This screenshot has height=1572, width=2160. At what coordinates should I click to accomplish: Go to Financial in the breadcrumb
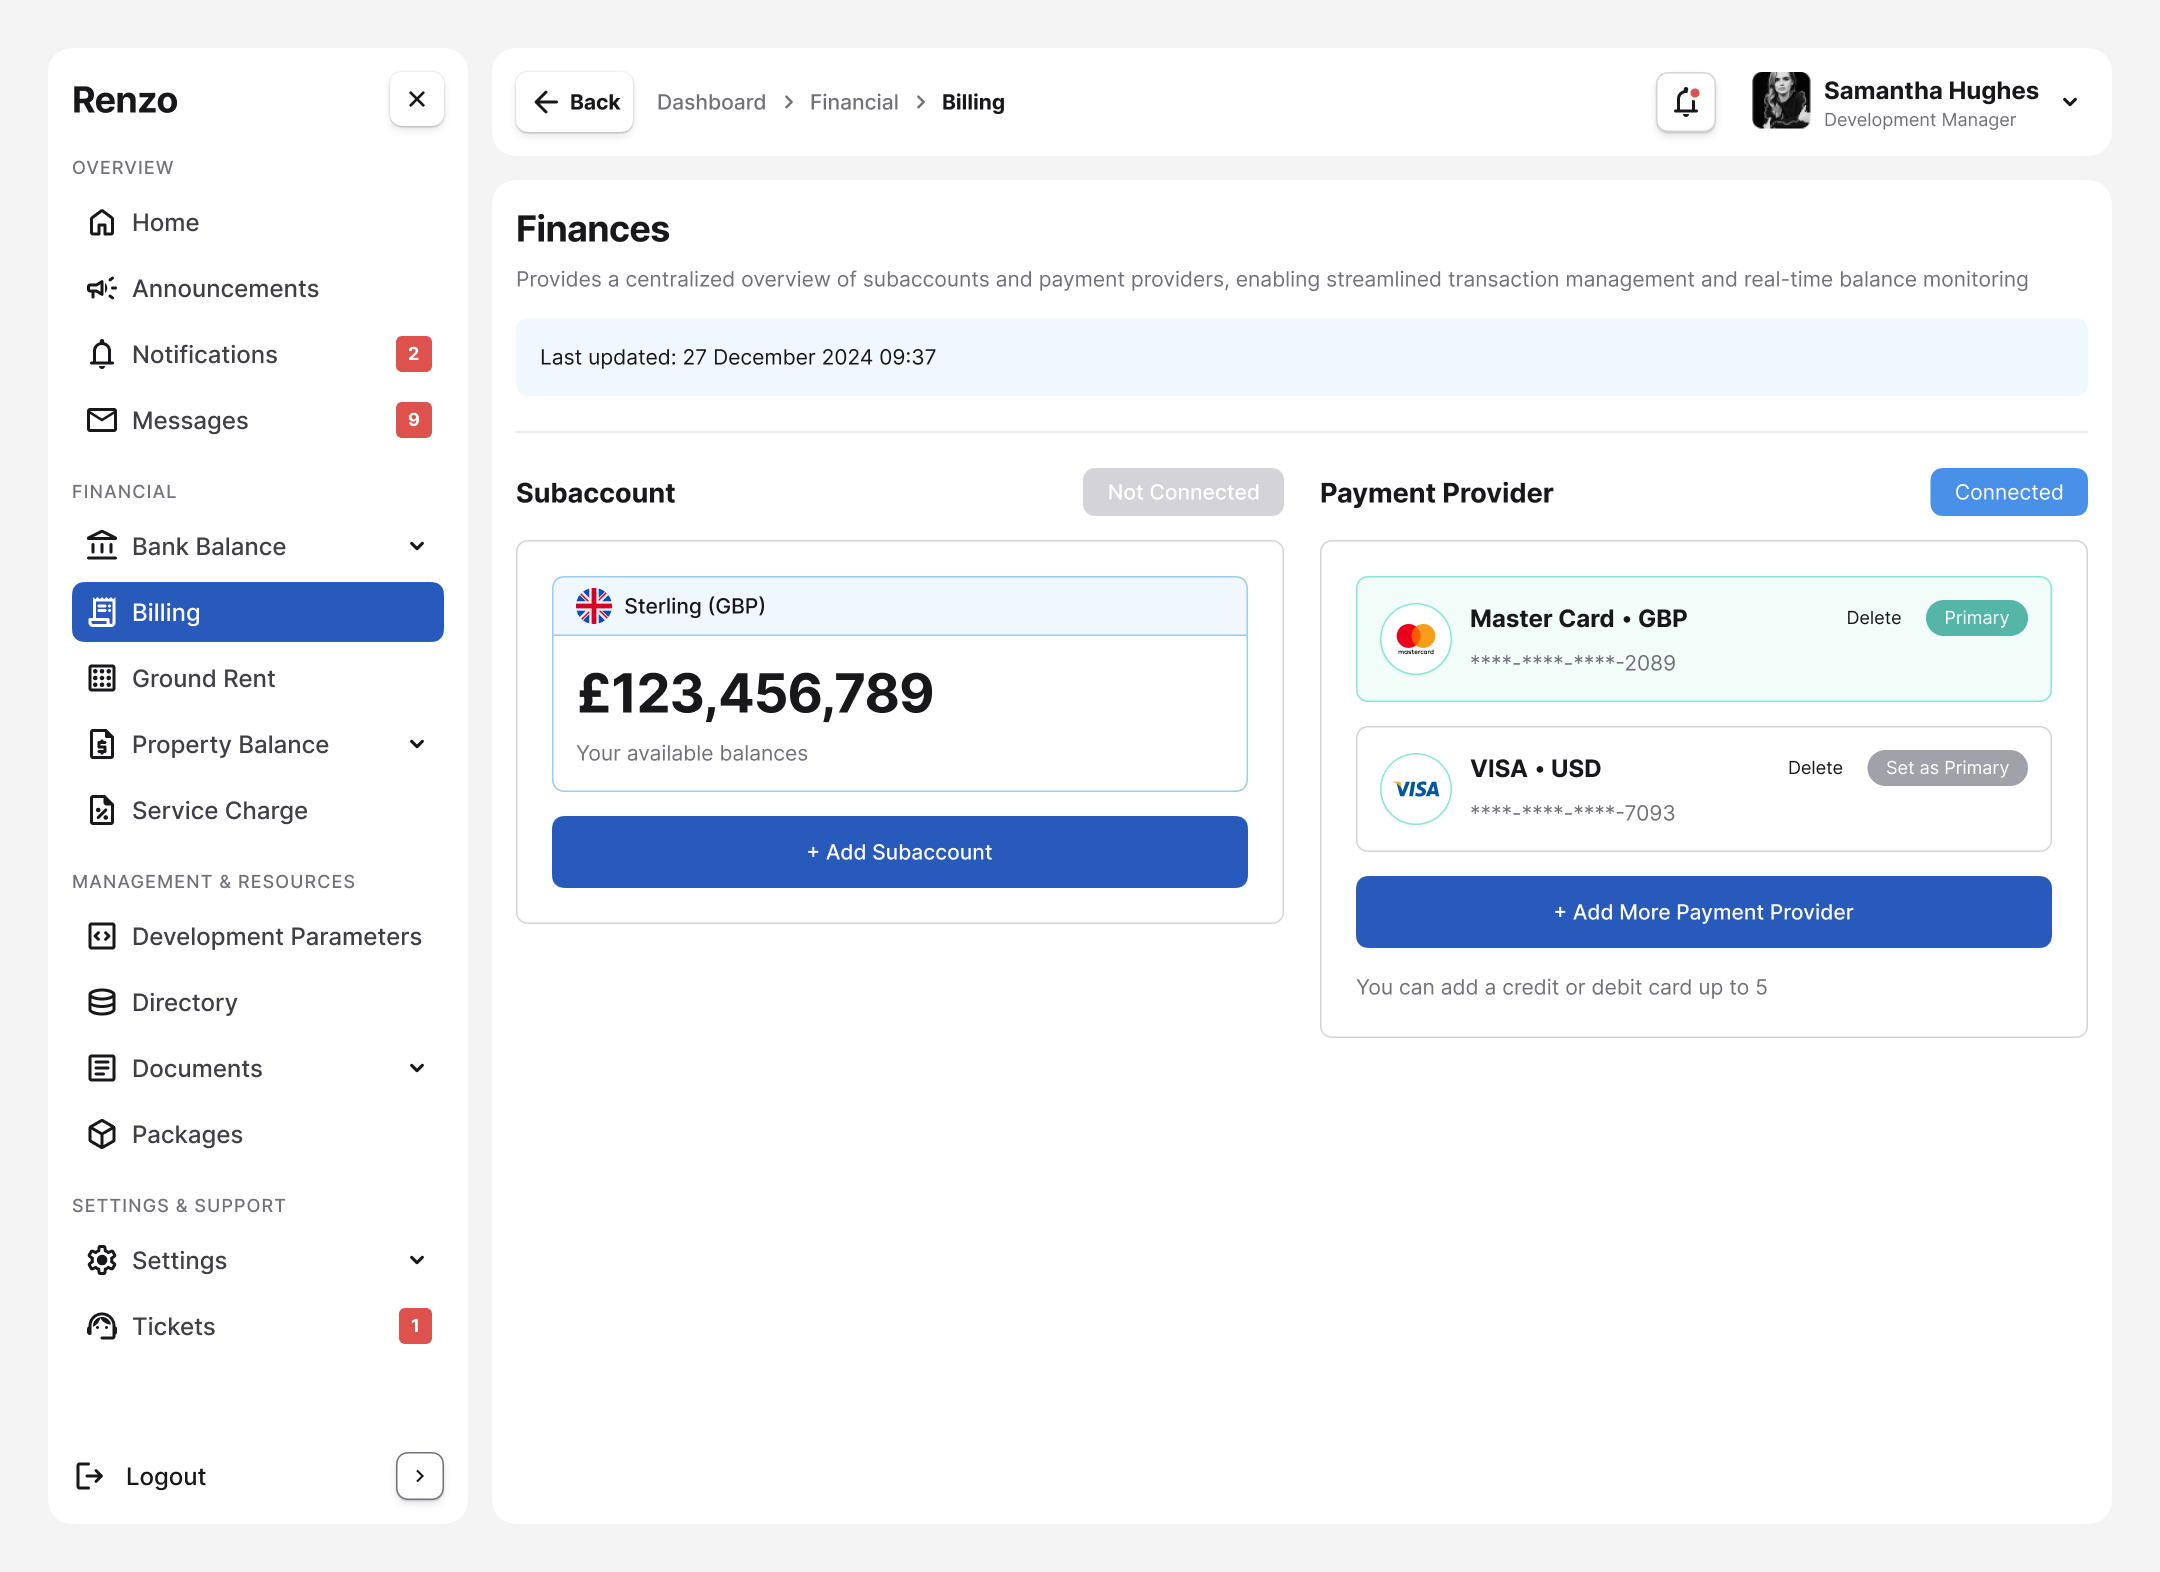point(854,102)
